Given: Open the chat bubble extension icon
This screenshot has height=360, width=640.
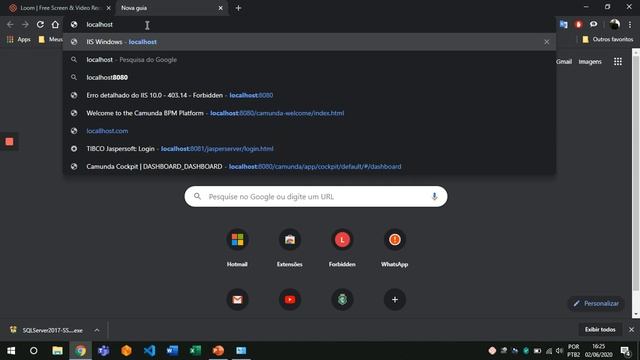Looking at the screenshot, I should coord(593,24).
